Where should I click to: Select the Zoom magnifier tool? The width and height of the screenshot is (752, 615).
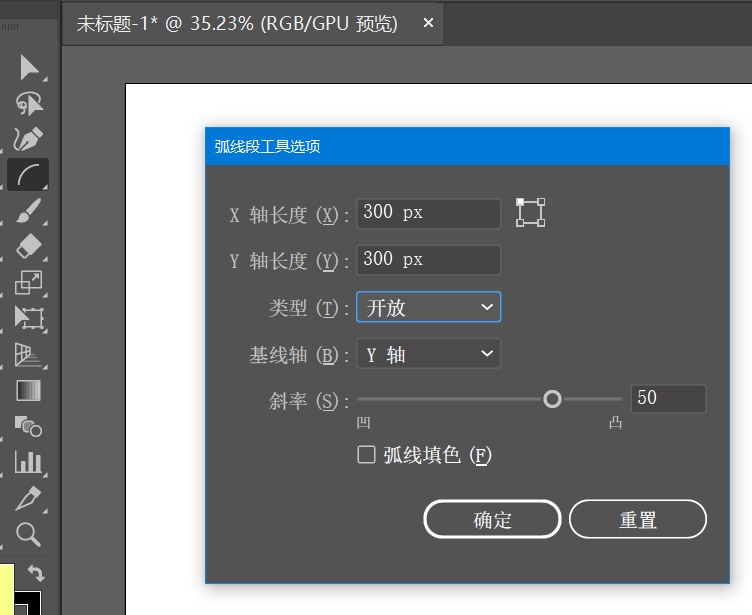pyautogui.click(x=29, y=534)
